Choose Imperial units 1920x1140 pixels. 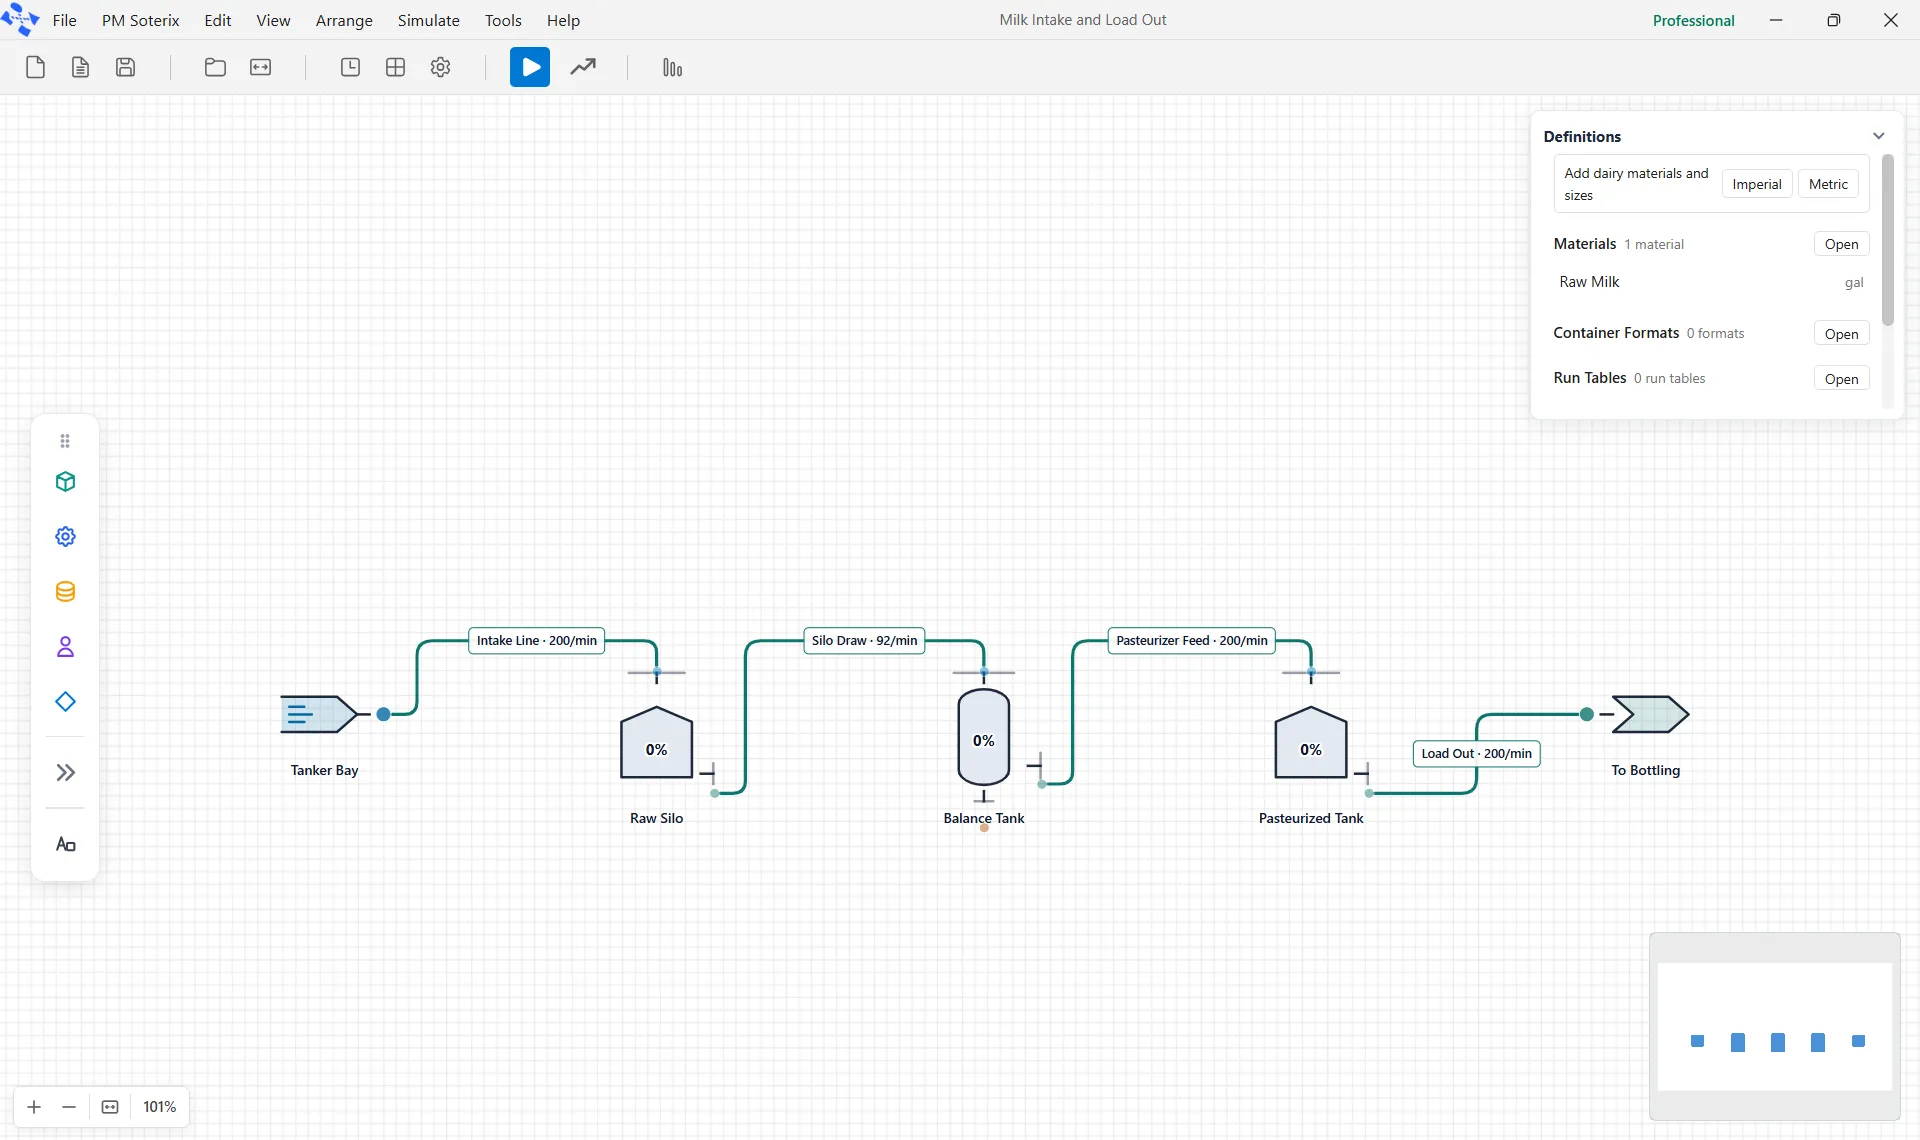tap(1756, 184)
